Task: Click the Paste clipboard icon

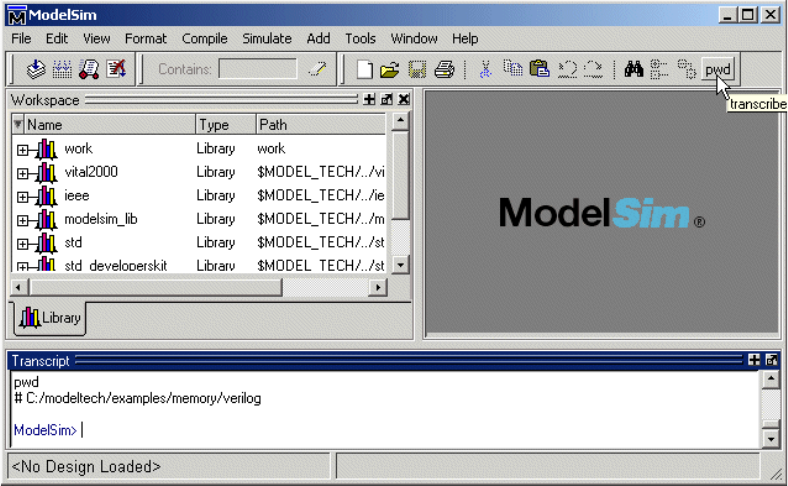Action: tap(540, 68)
